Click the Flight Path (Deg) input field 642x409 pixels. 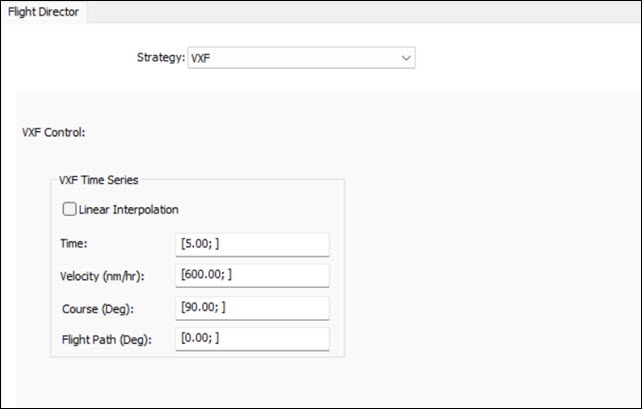pyautogui.click(x=252, y=339)
